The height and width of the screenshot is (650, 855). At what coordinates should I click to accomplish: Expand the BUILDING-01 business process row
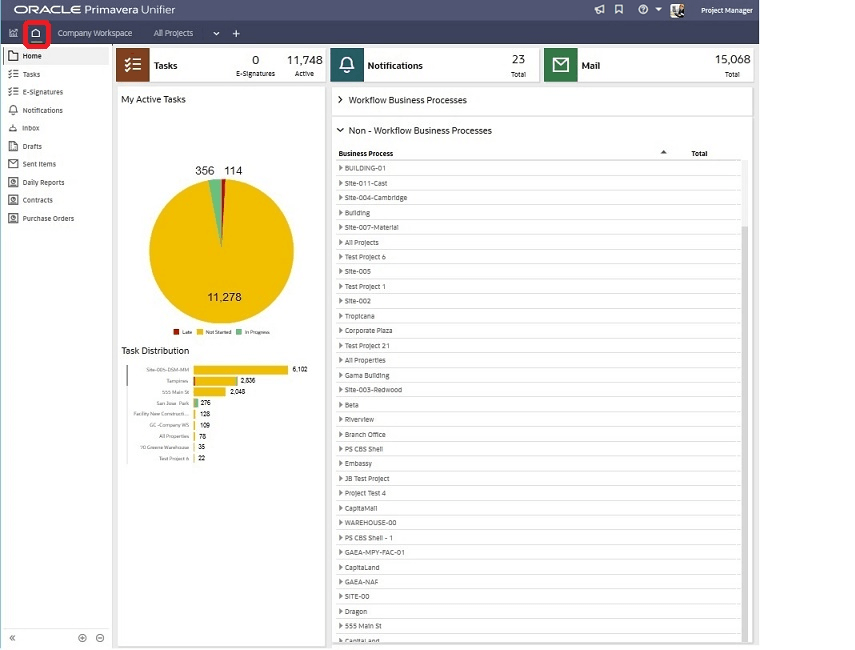[x=343, y=167]
